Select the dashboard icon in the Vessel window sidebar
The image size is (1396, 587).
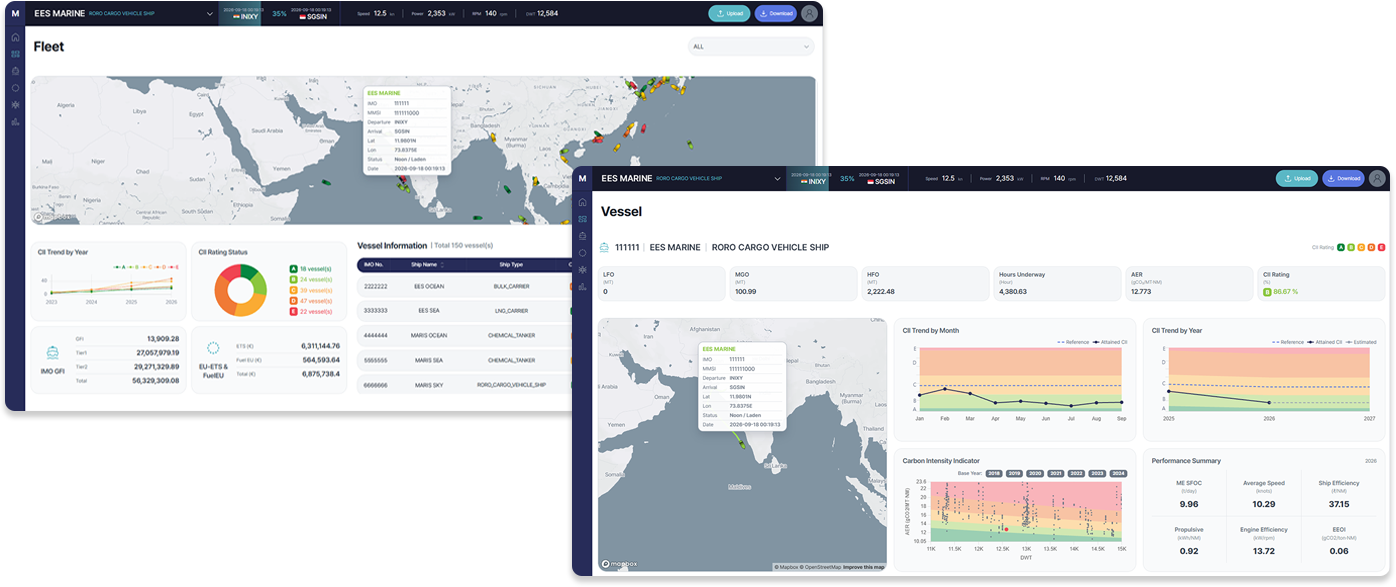582,219
